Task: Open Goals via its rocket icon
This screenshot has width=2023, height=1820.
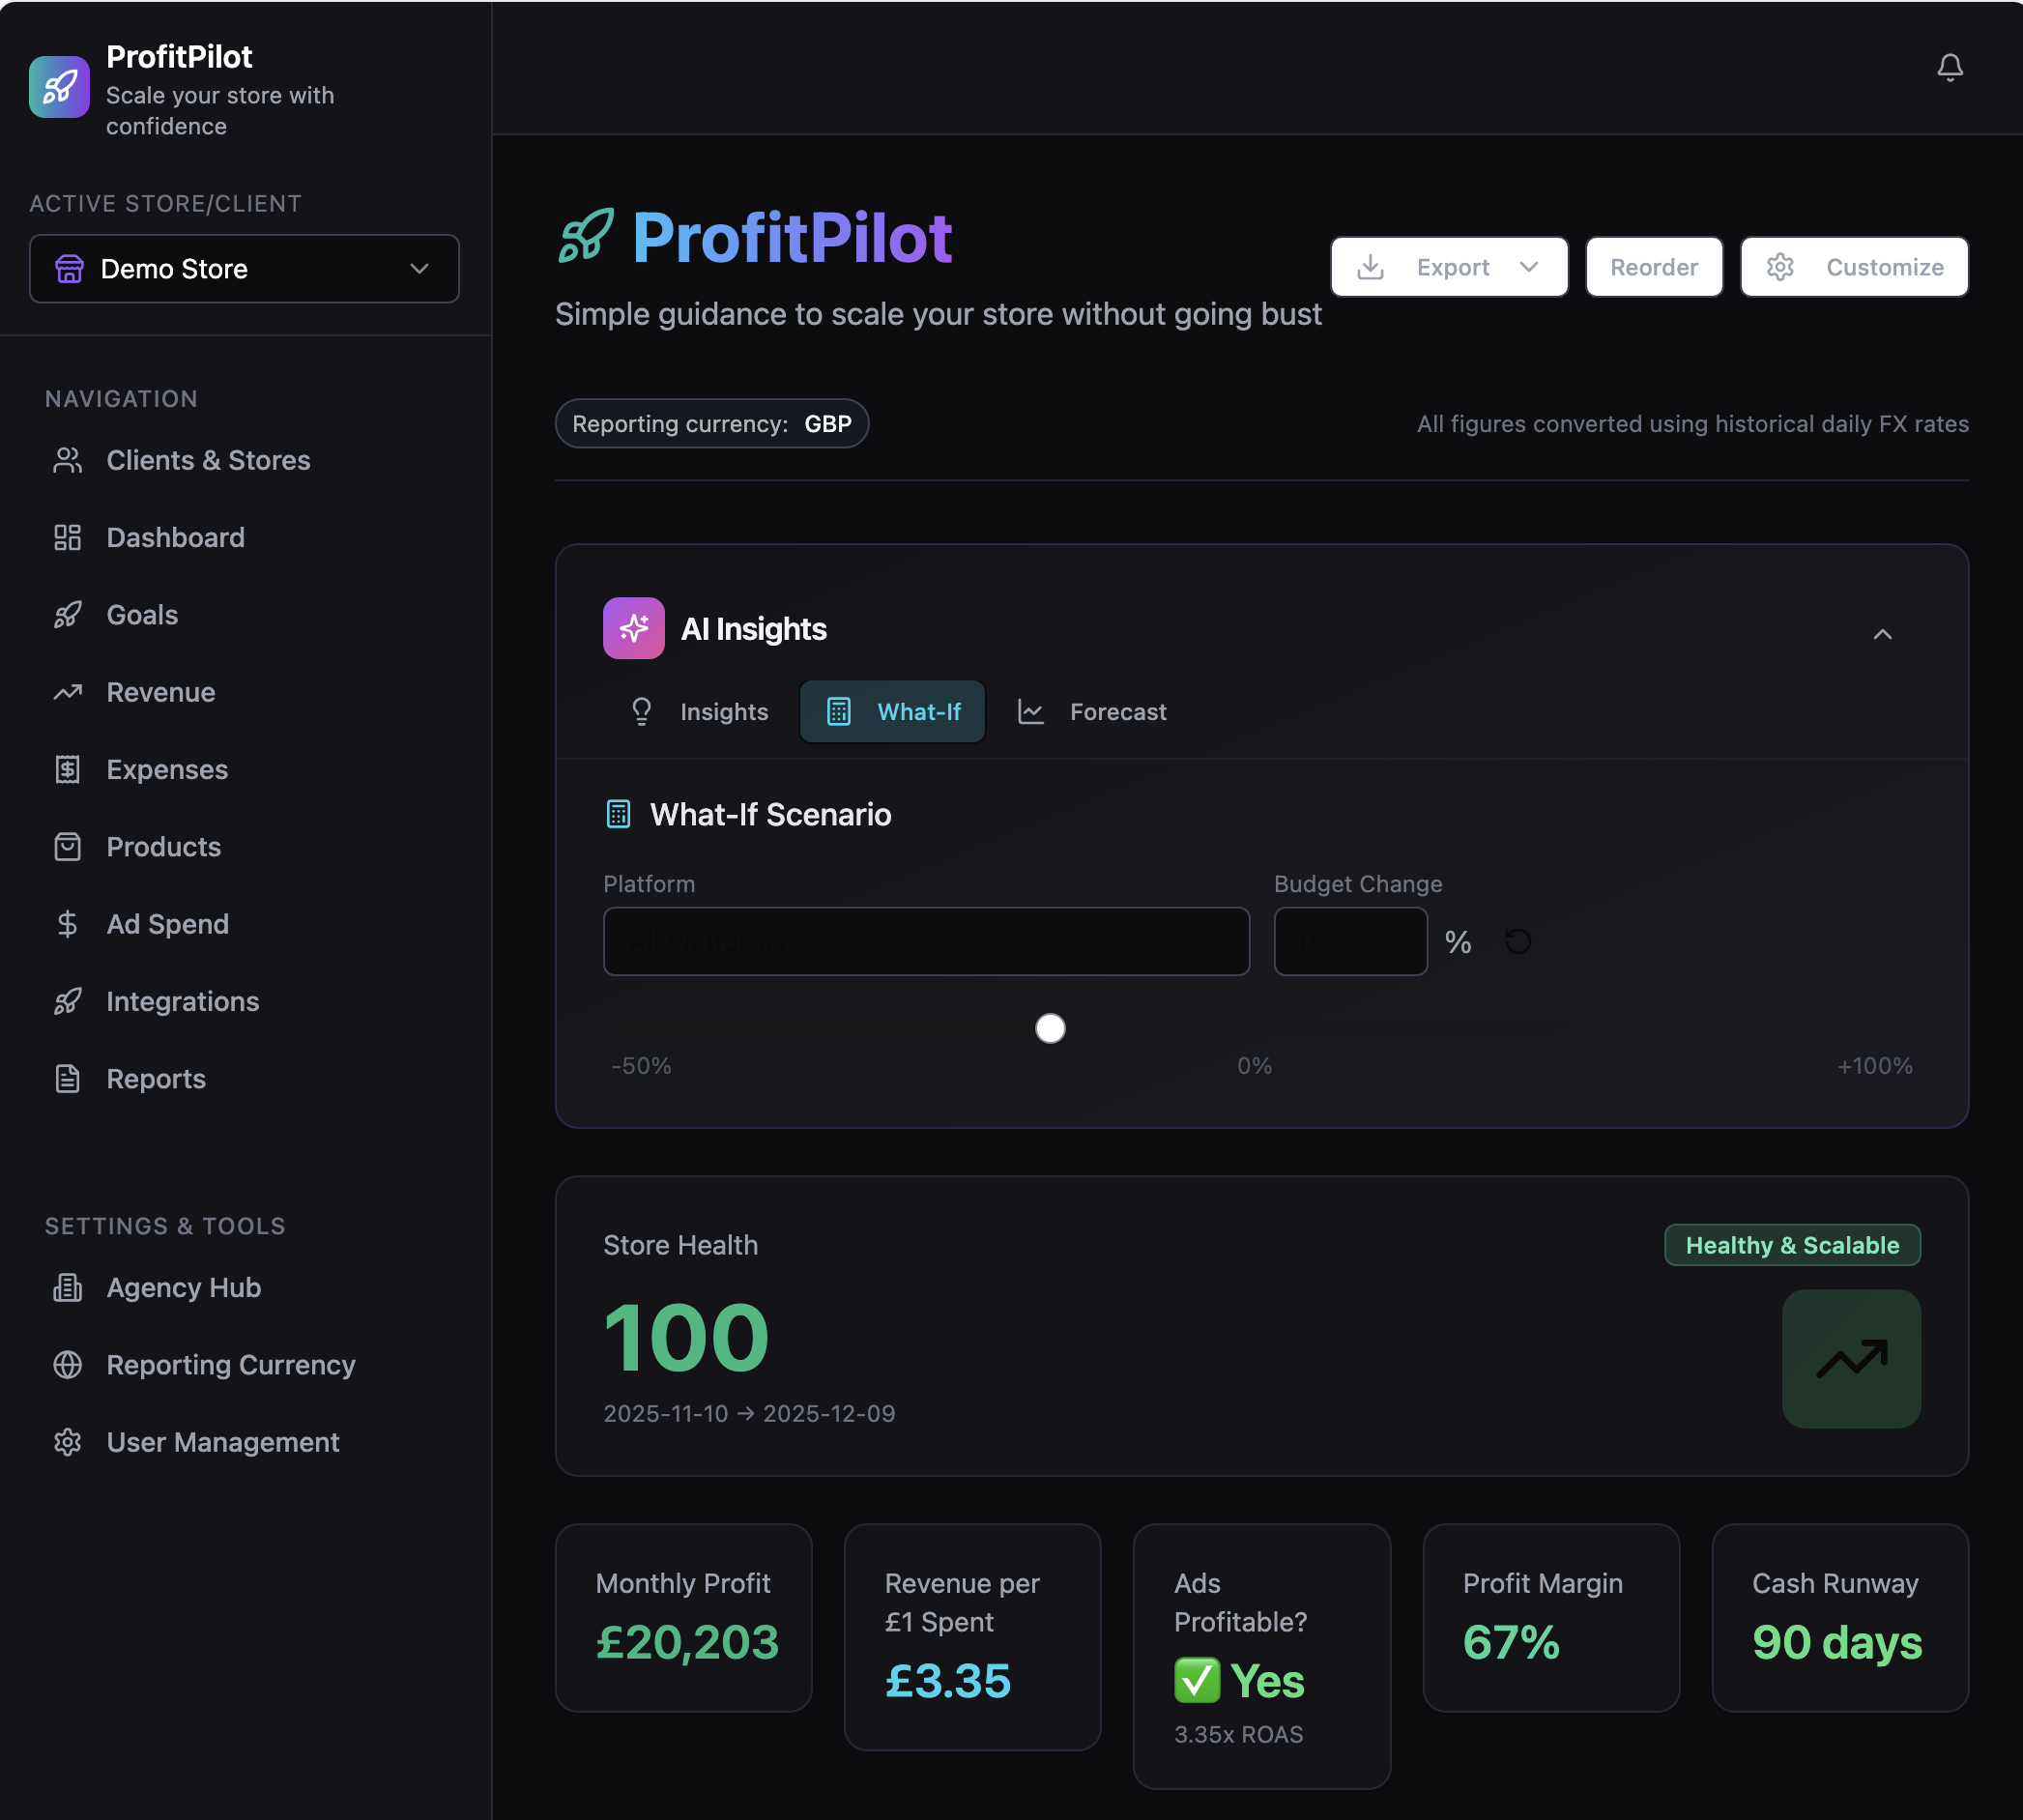Action: (67, 615)
